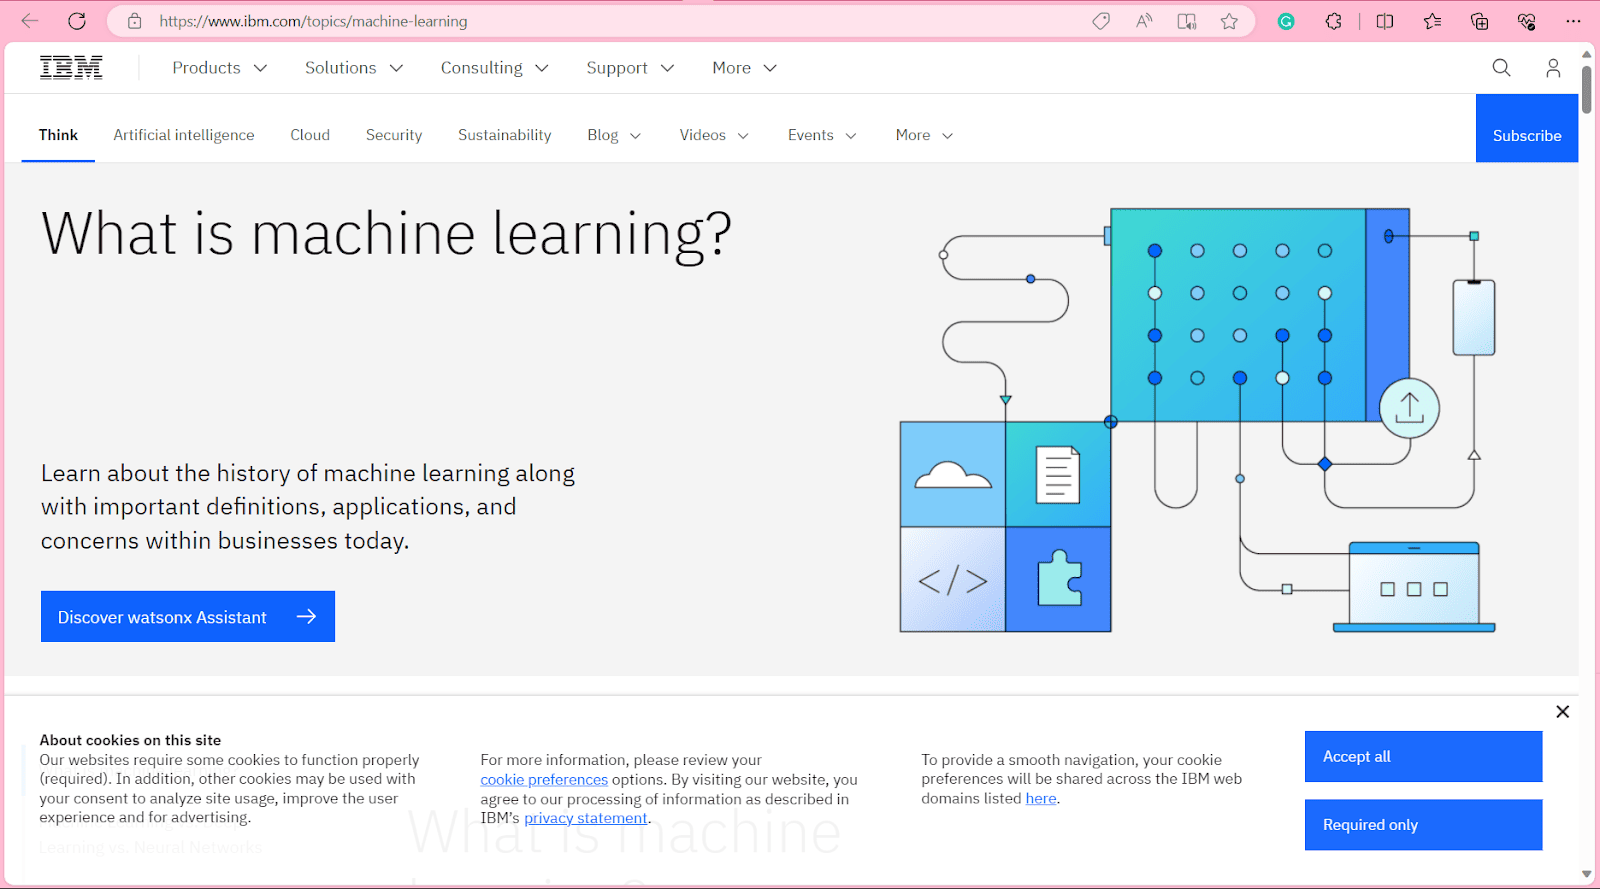Expand the Products dropdown
The image size is (1600, 889).
click(x=219, y=68)
